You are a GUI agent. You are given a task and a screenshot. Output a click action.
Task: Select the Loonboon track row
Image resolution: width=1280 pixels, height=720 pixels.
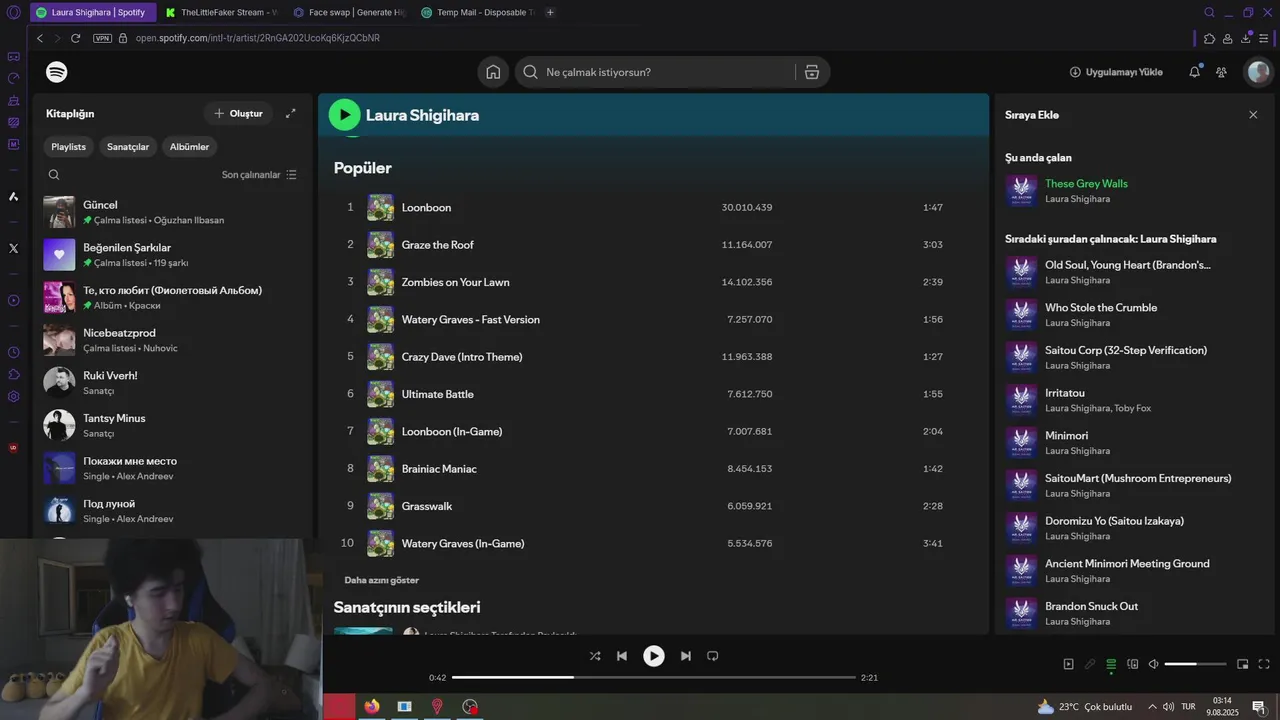click(x=653, y=207)
